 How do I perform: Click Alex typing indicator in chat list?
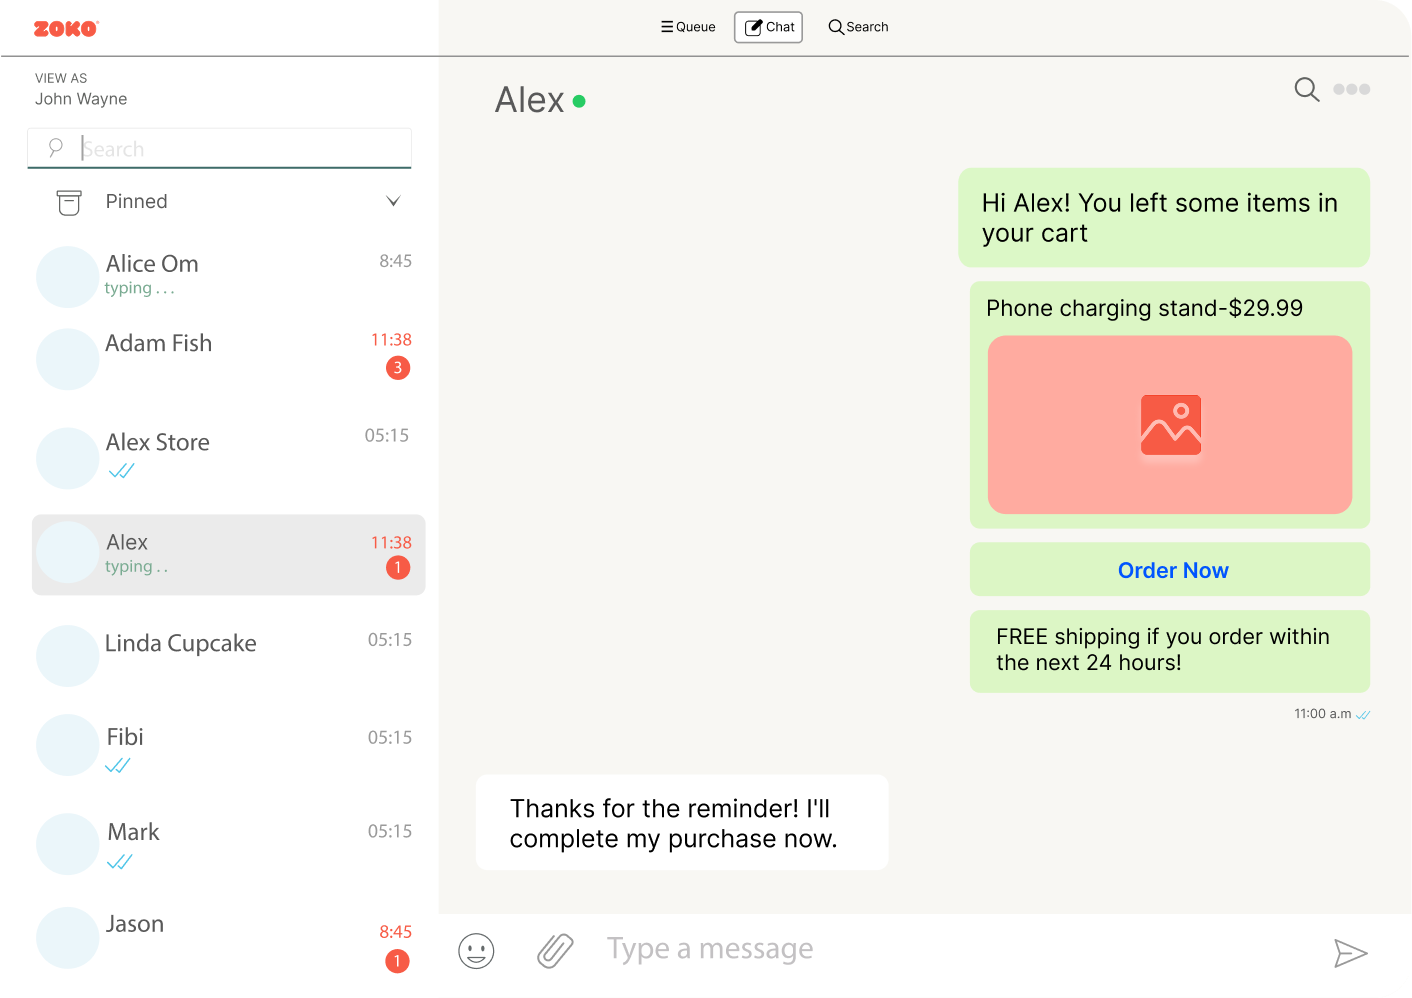point(136,566)
